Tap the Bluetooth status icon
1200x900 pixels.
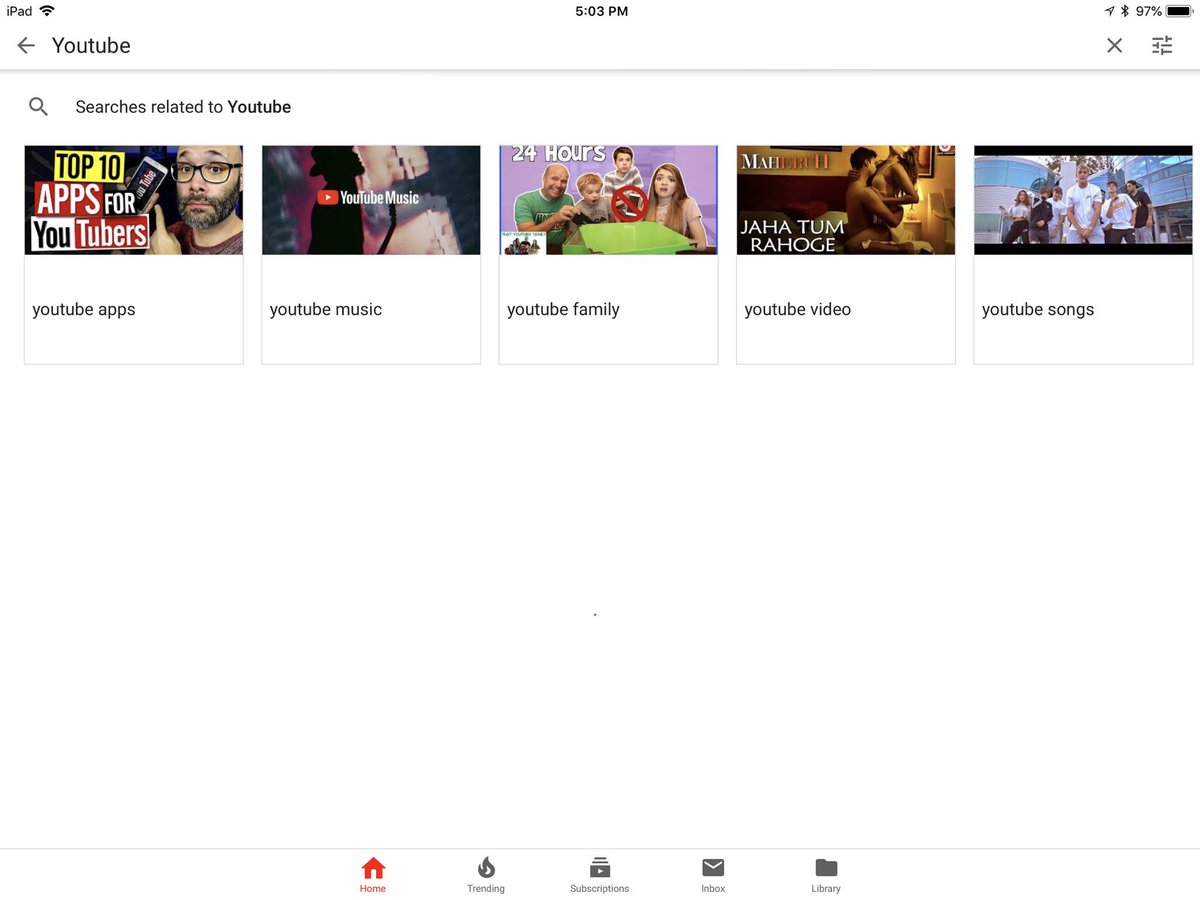tap(1125, 11)
